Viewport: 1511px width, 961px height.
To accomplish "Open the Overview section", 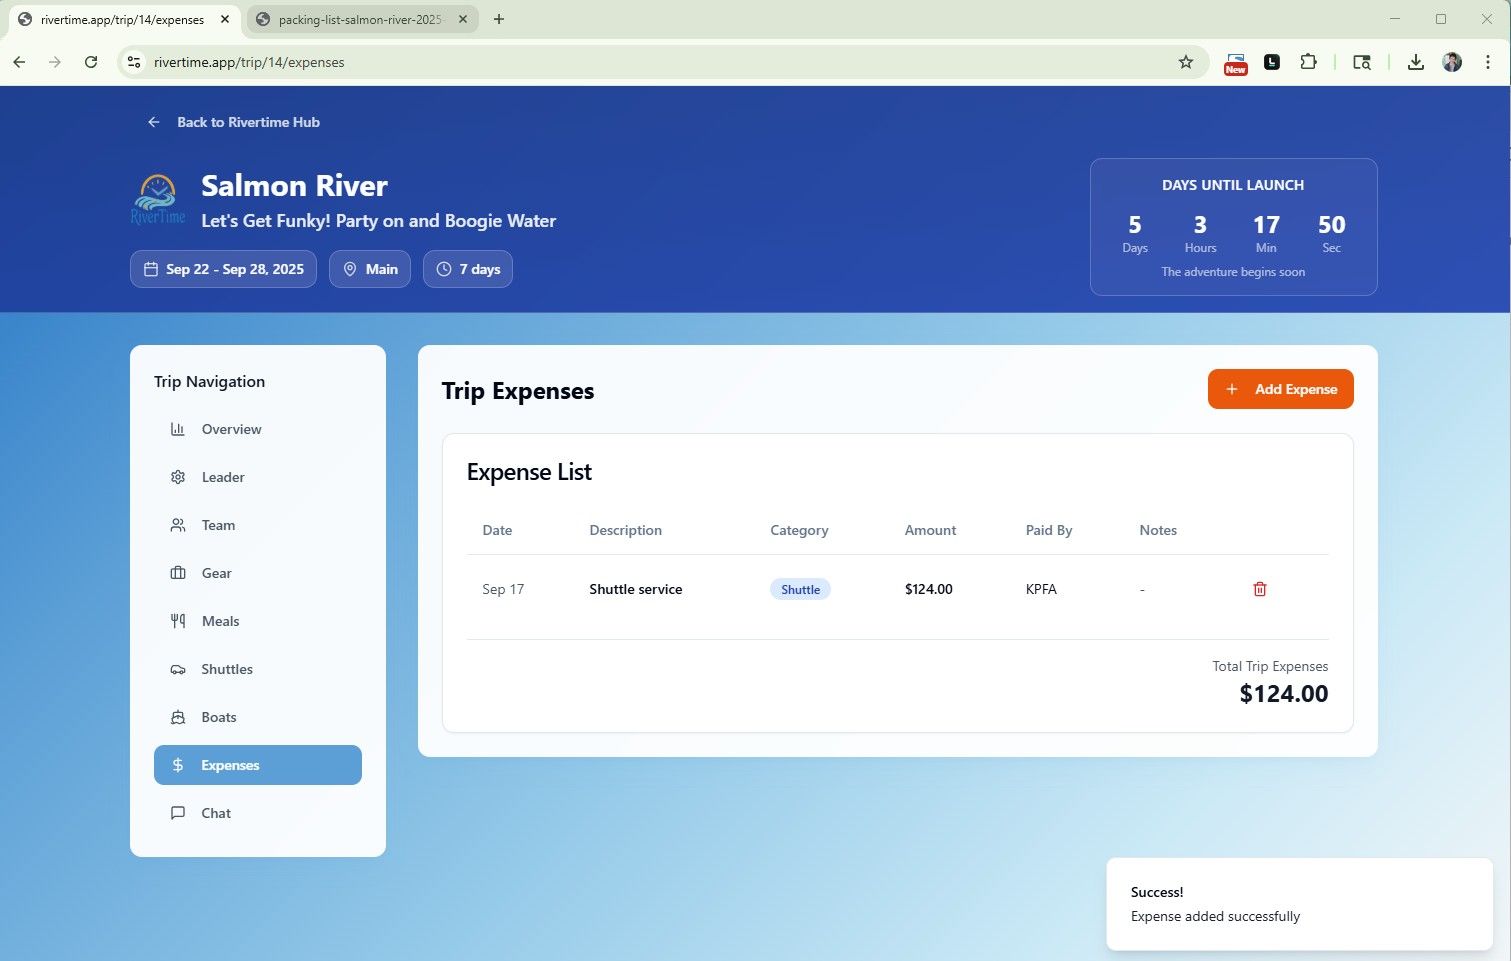I will click(231, 429).
